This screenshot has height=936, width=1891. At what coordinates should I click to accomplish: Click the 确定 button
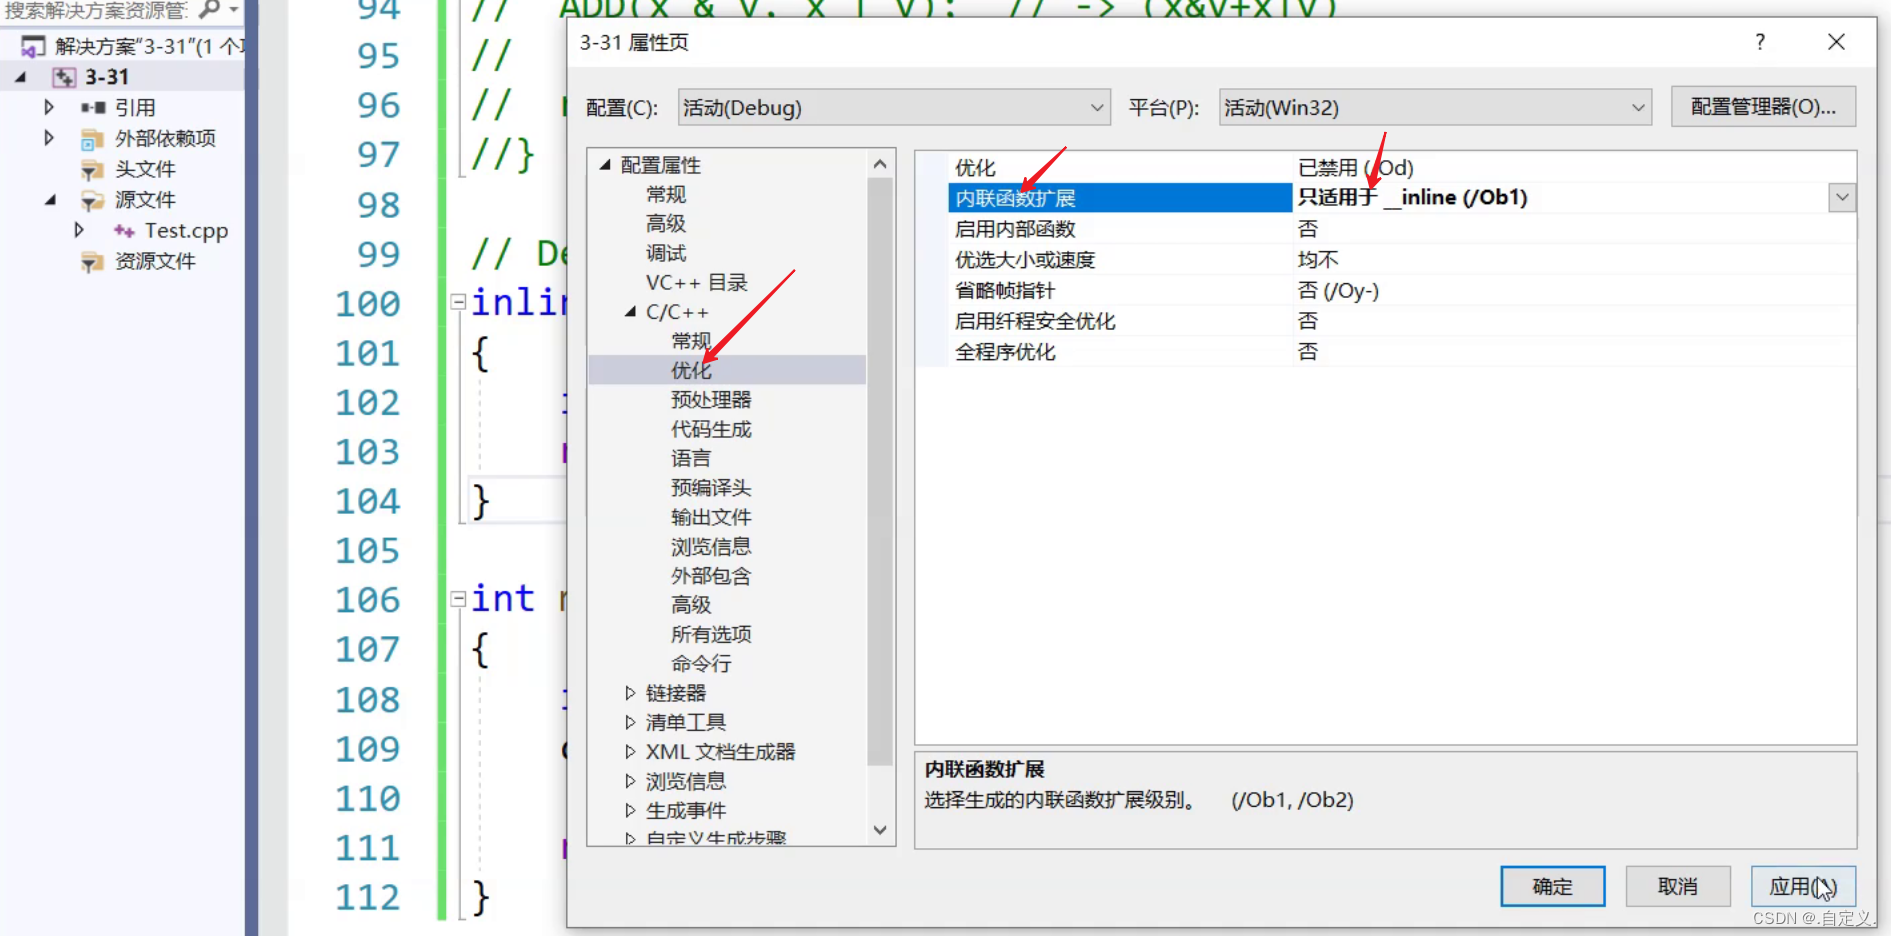coord(1553,886)
